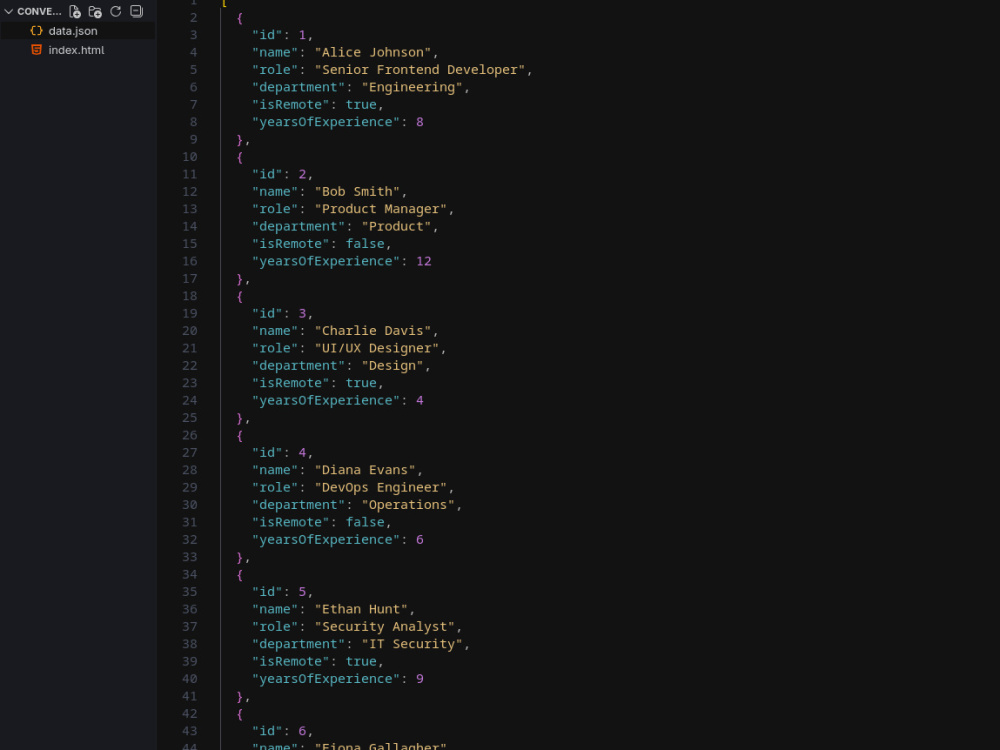Refresh the explorer file list

(x=115, y=11)
